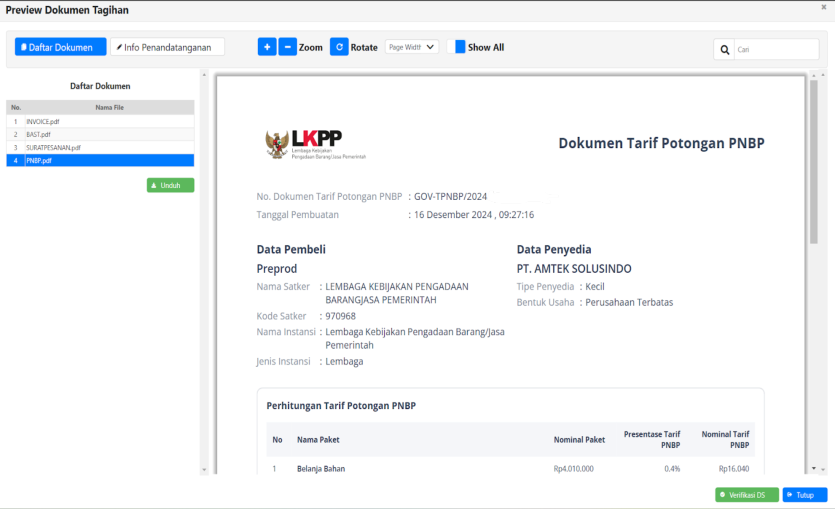Click the zoom out minus icon
Image resolution: width=835 pixels, height=509 pixels.
tap(288, 47)
